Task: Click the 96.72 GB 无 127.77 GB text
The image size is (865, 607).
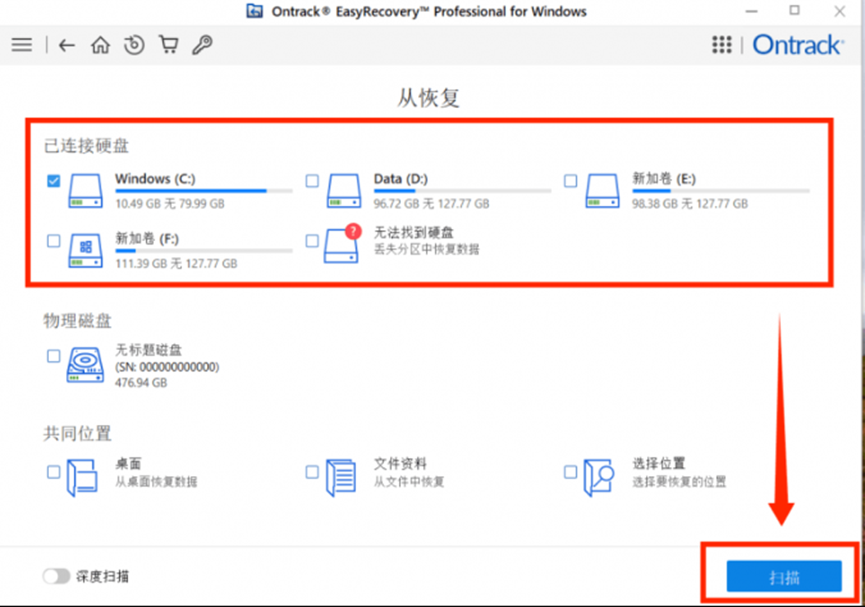Action: coord(431,204)
